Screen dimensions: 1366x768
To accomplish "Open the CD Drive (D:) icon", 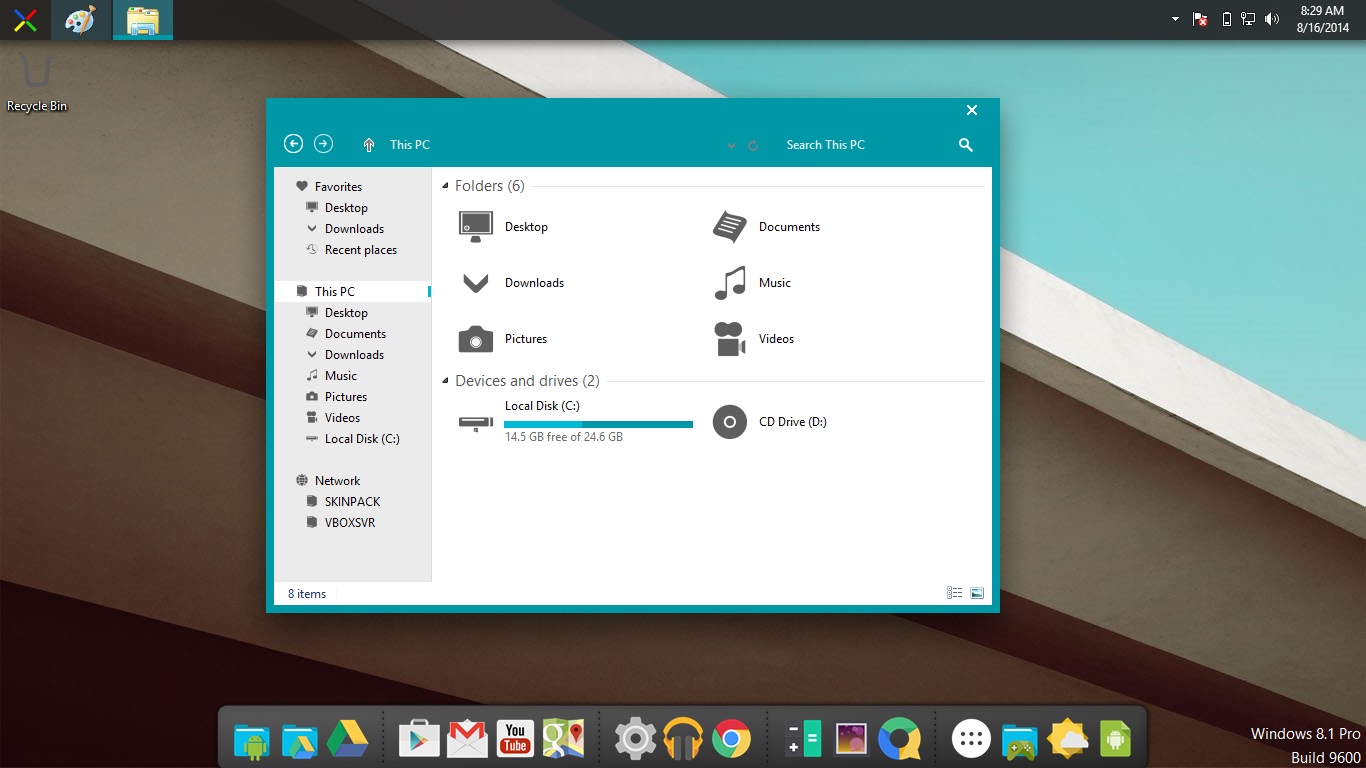I will (x=730, y=422).
